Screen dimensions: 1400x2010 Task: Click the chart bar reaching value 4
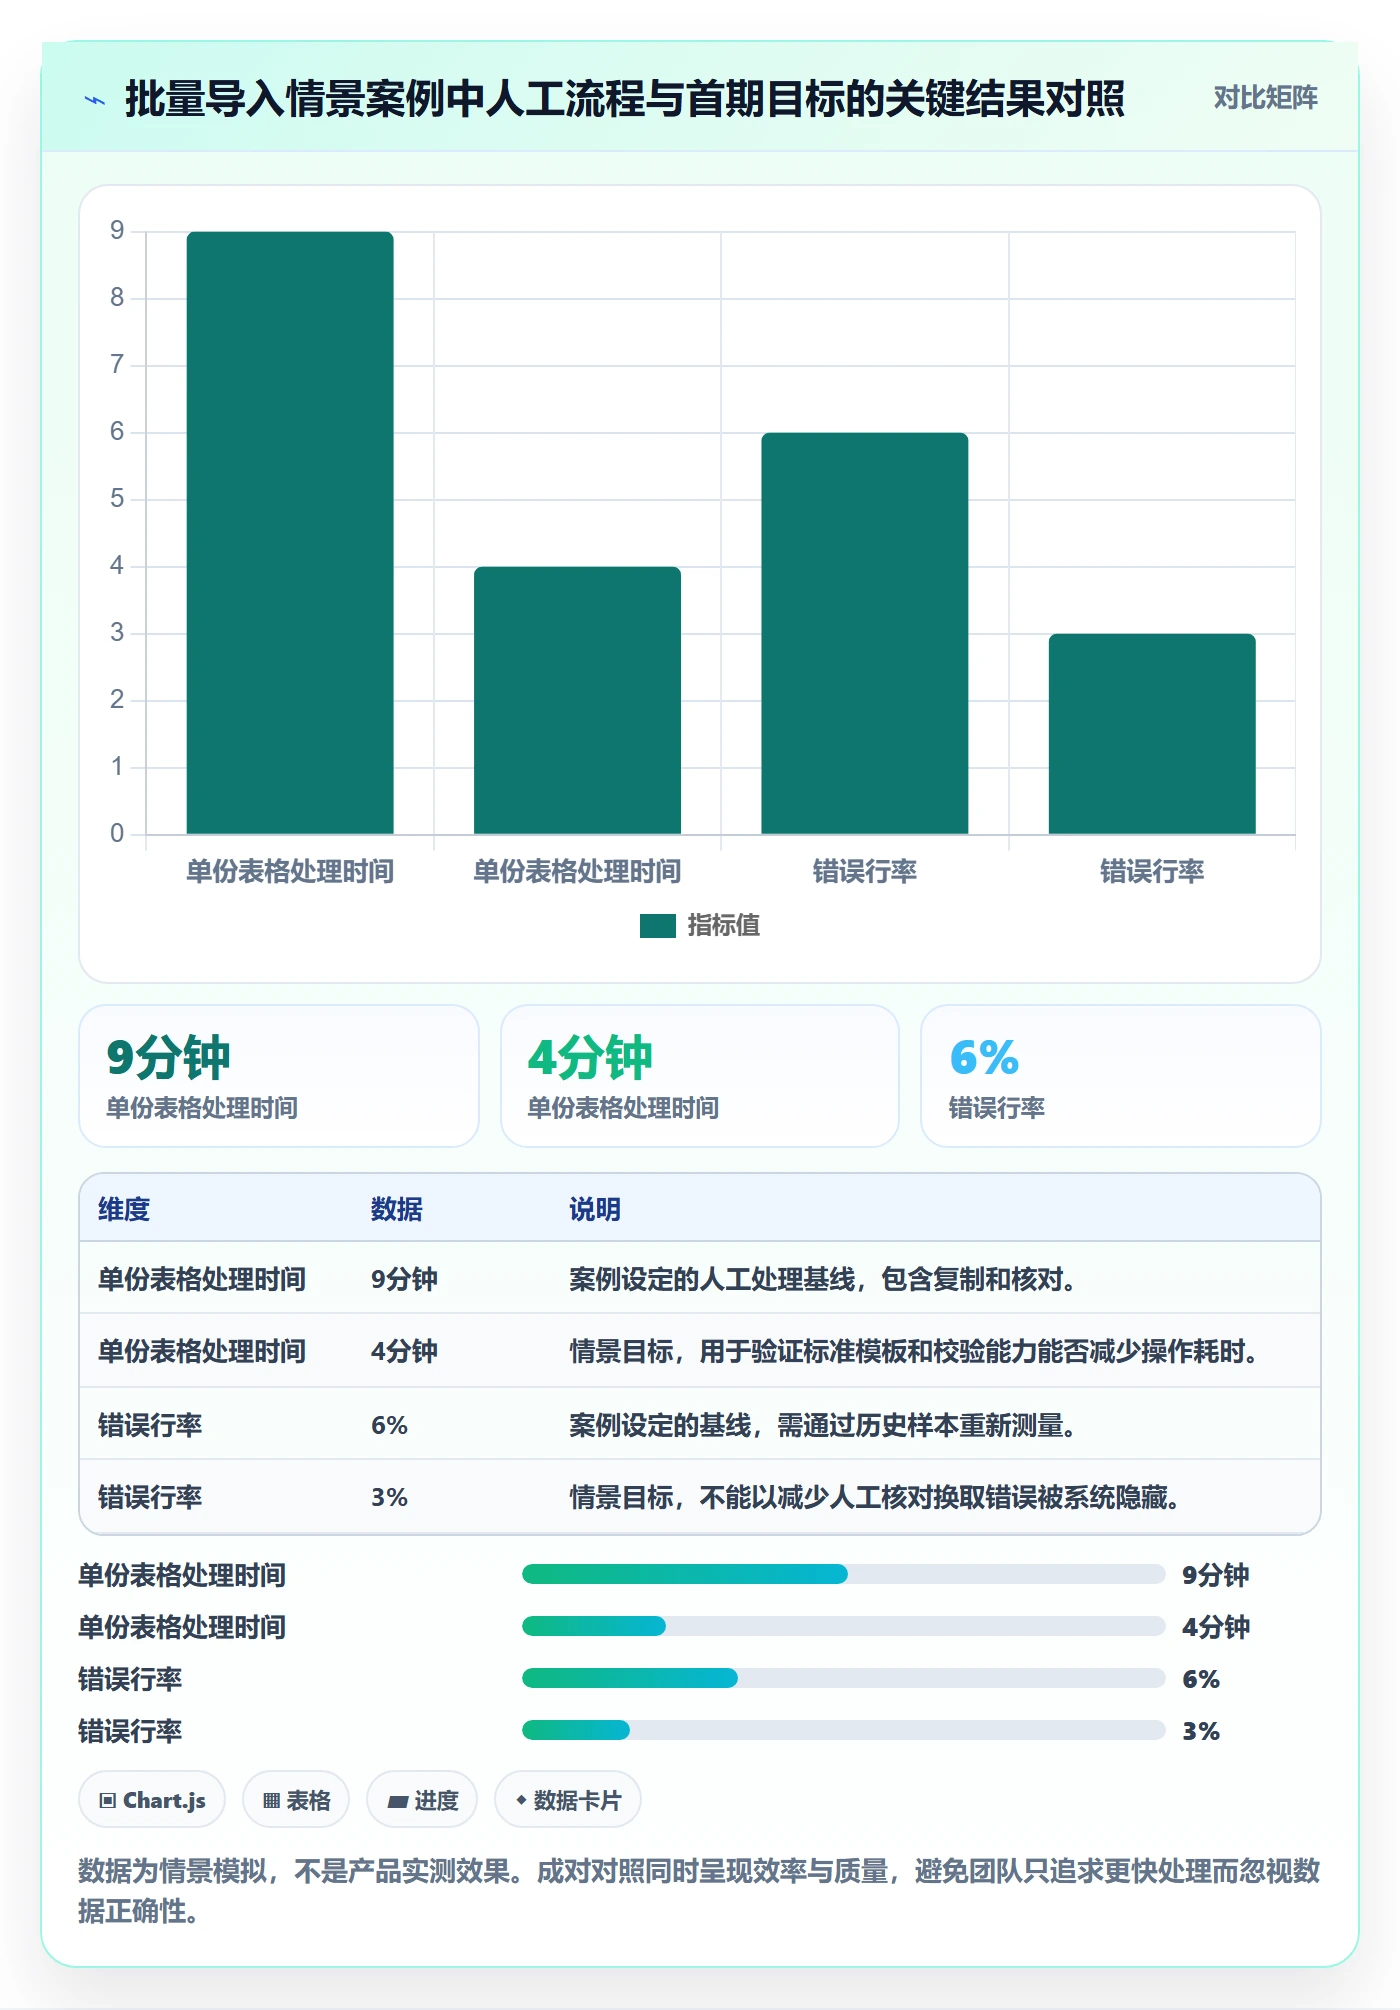point(577,700)
